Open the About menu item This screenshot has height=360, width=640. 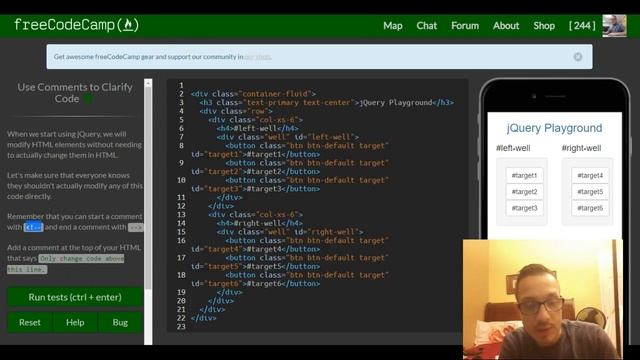[506, 26]
